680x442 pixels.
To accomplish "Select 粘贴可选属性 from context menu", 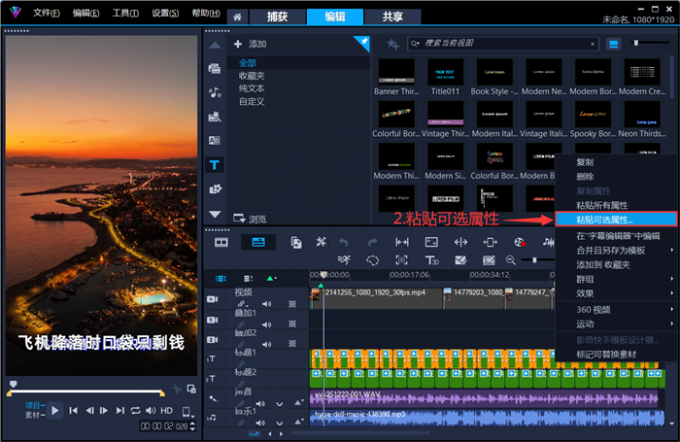I will pos(605,219).
